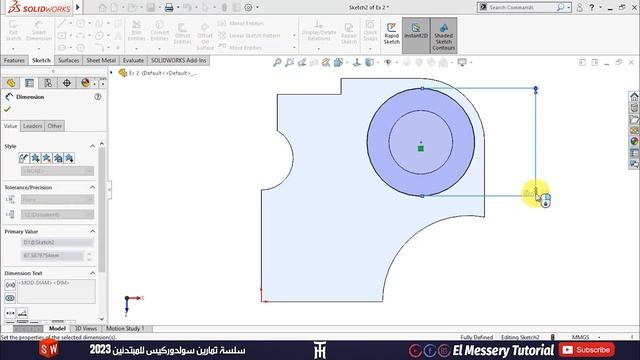Click the Display Style icon
This screenshot has width=640, height=360.
(369, 62)
